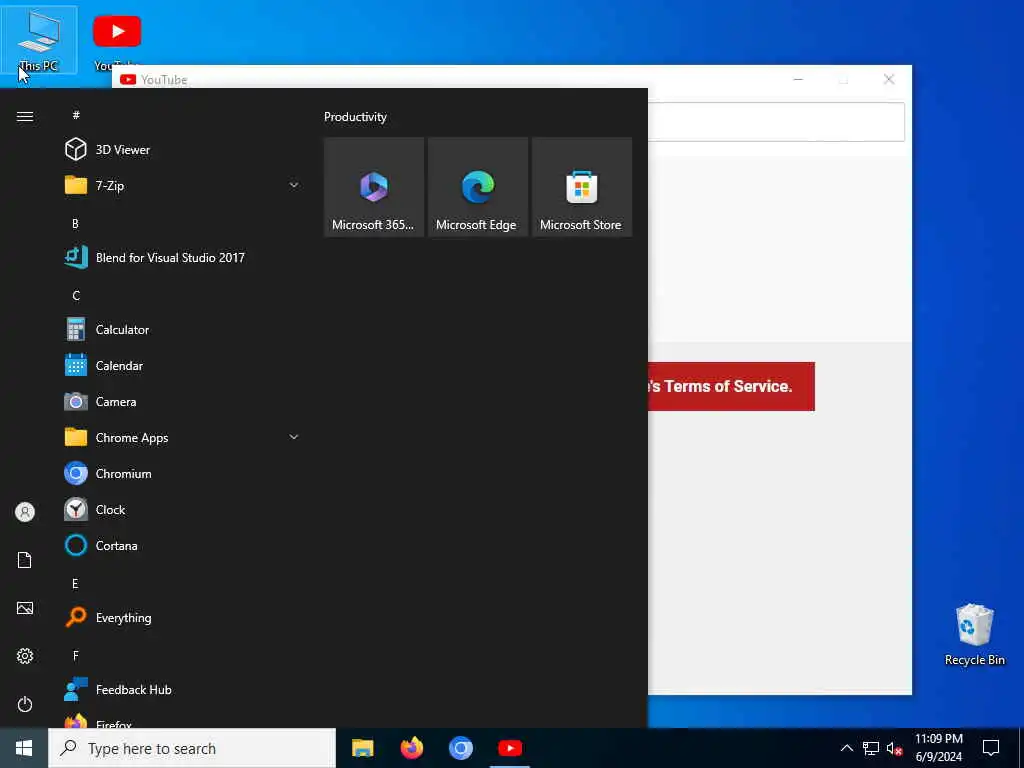Expand the Chrome Apps folder chevron
1024x768 pixels.
[294, 437]
